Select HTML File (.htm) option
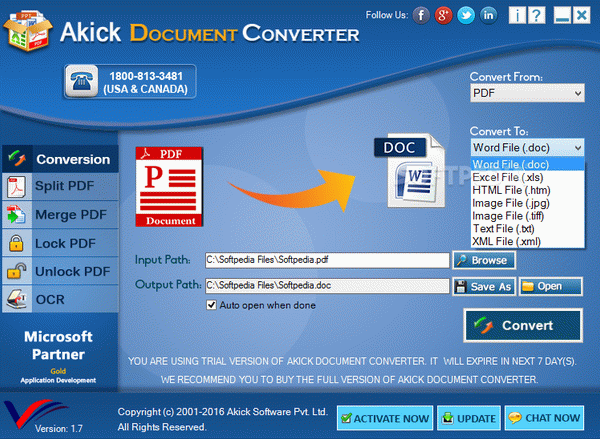600x439 pixels. 527,190
